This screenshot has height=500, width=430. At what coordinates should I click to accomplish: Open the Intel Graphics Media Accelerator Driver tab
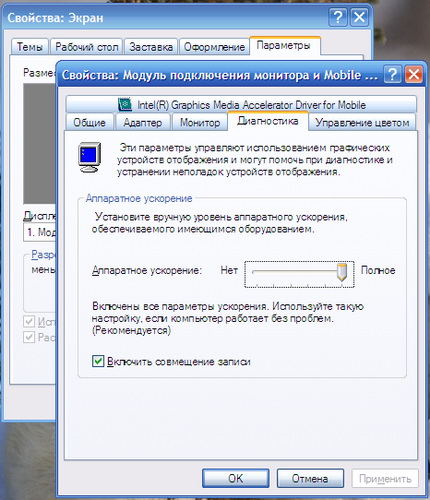[x=241, y=105]
